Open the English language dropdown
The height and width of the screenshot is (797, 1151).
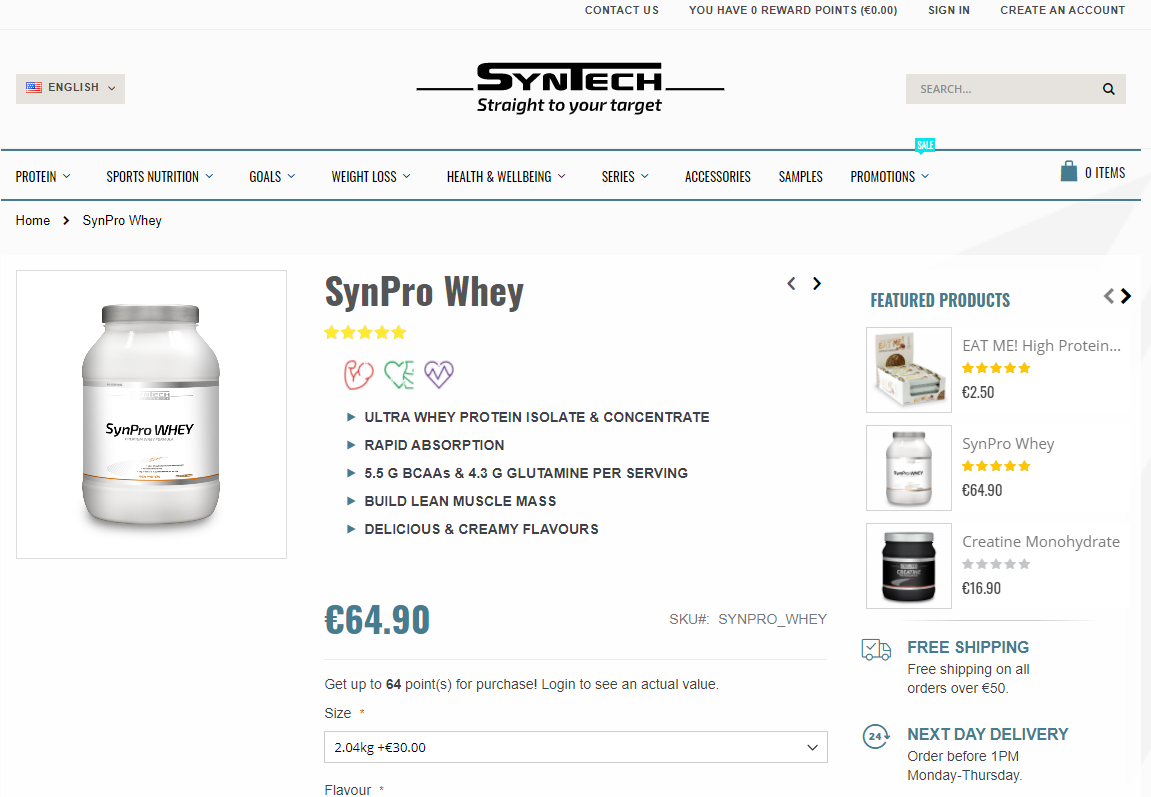[x=70, y=89]
